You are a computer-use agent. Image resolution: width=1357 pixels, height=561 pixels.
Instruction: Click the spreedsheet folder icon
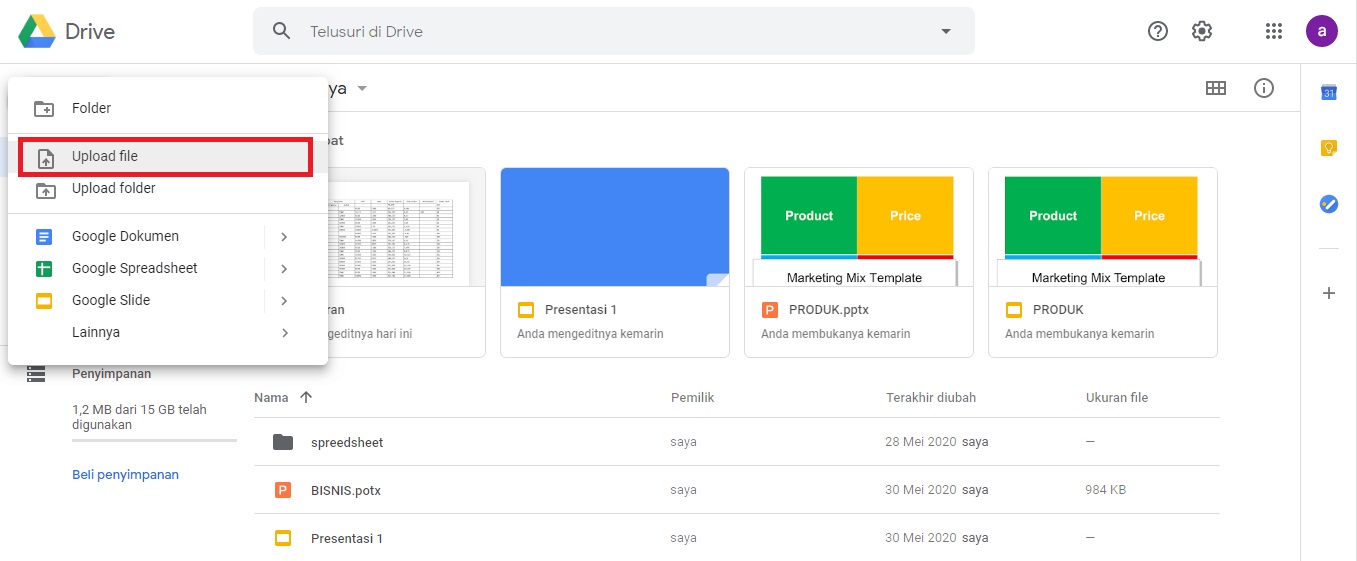click(x=283, y=442)
